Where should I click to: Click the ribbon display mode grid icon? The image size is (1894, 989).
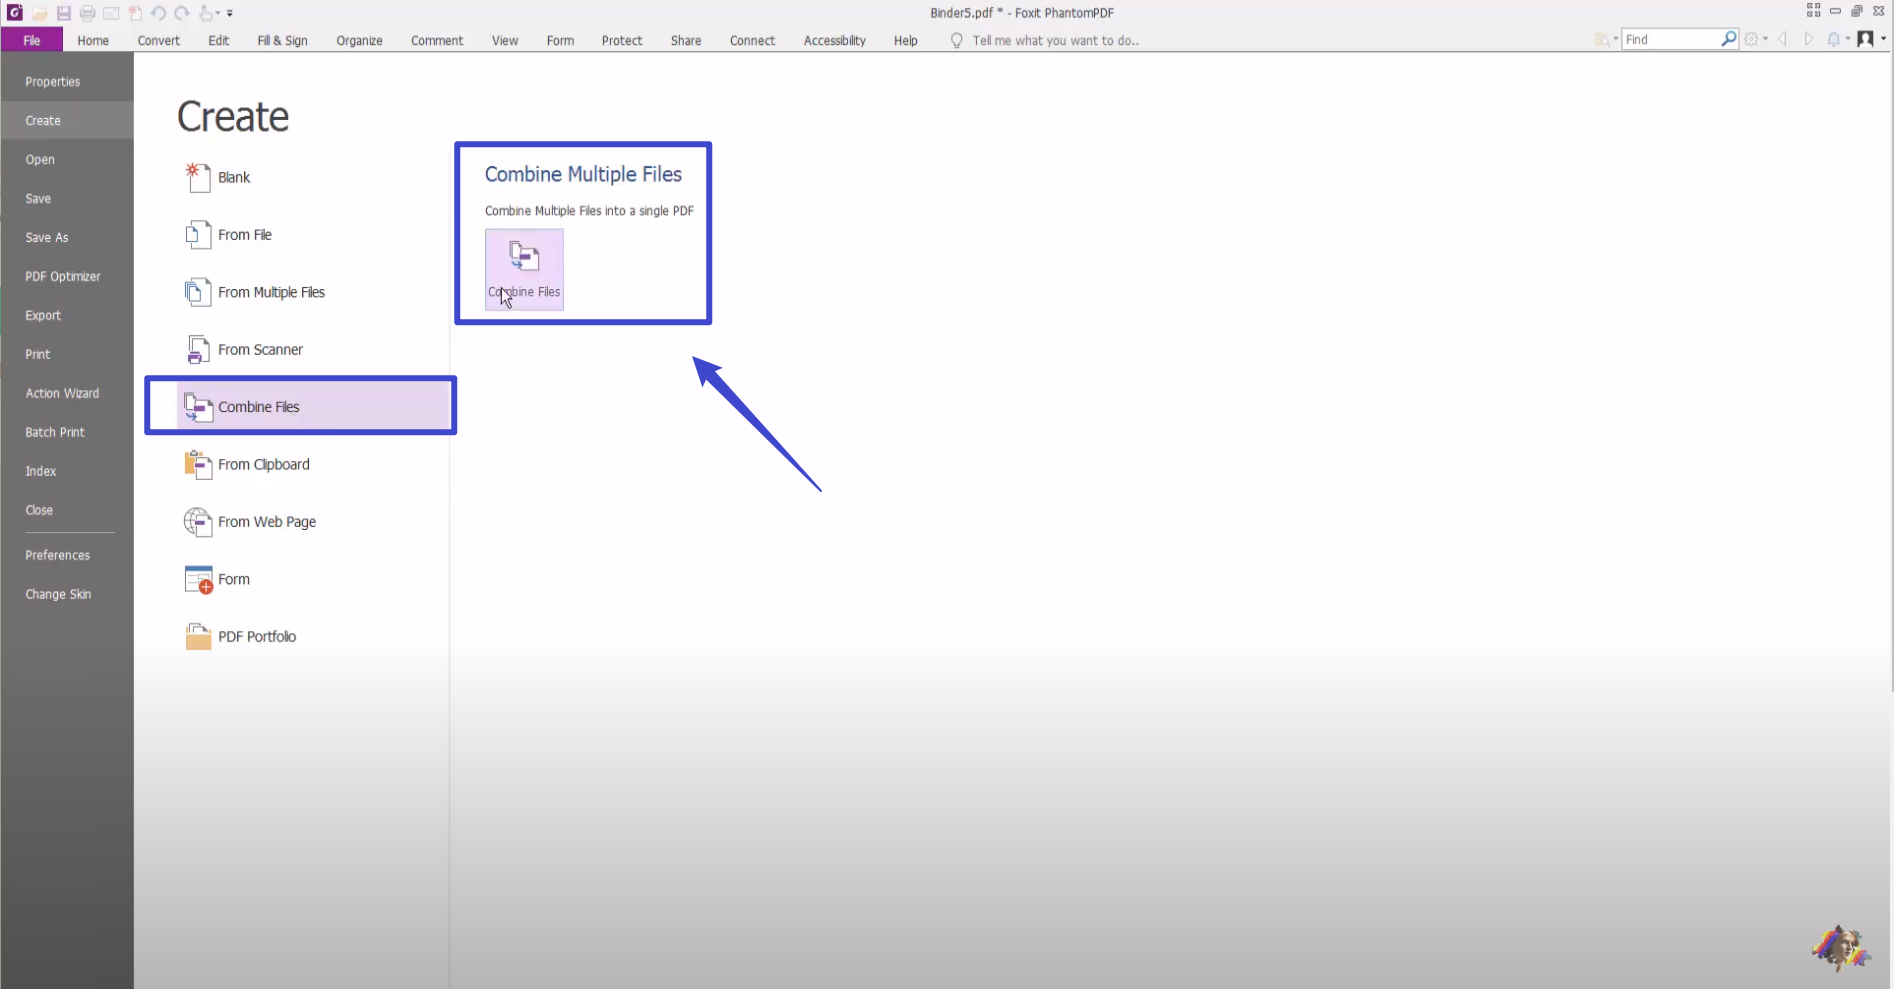[x=1813, y=10]
